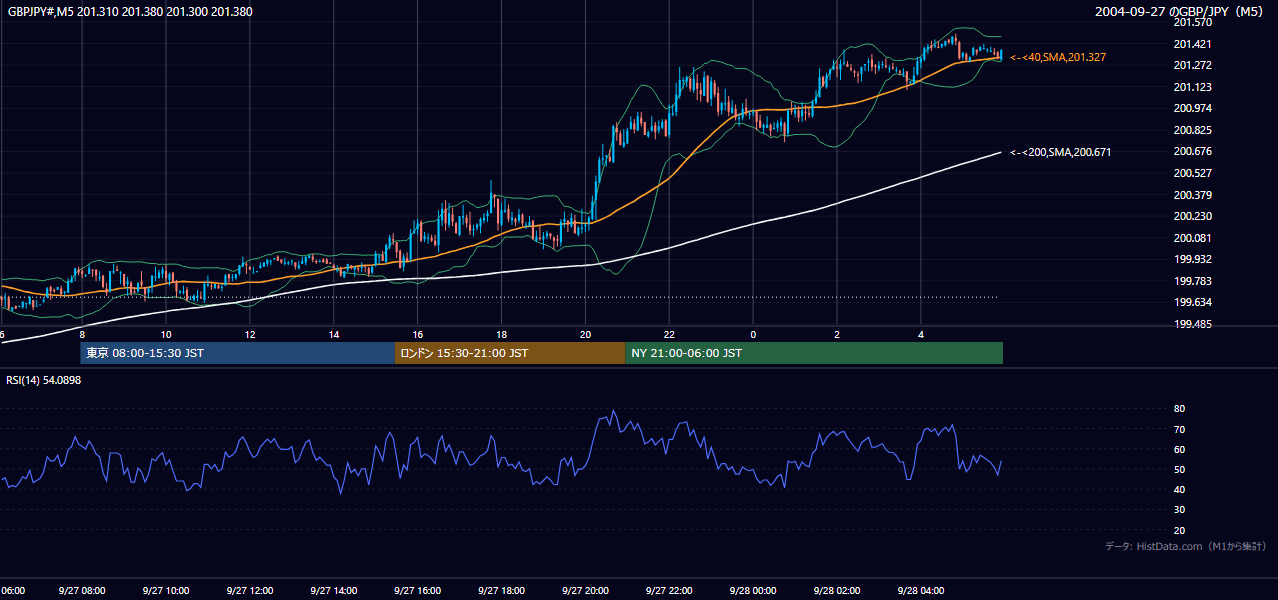
Task: Click hour tick 22 under the price chart
Action: pyautogui.click(x=670, y=334)
